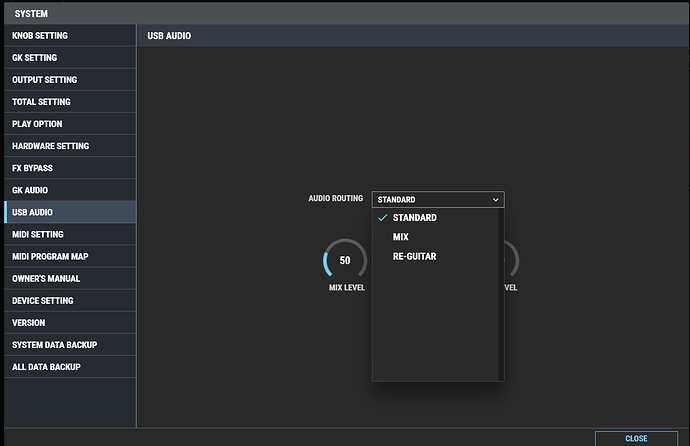Open MIDI Program Map section
This screenshot has height=446, width=690.
[51, 256]
